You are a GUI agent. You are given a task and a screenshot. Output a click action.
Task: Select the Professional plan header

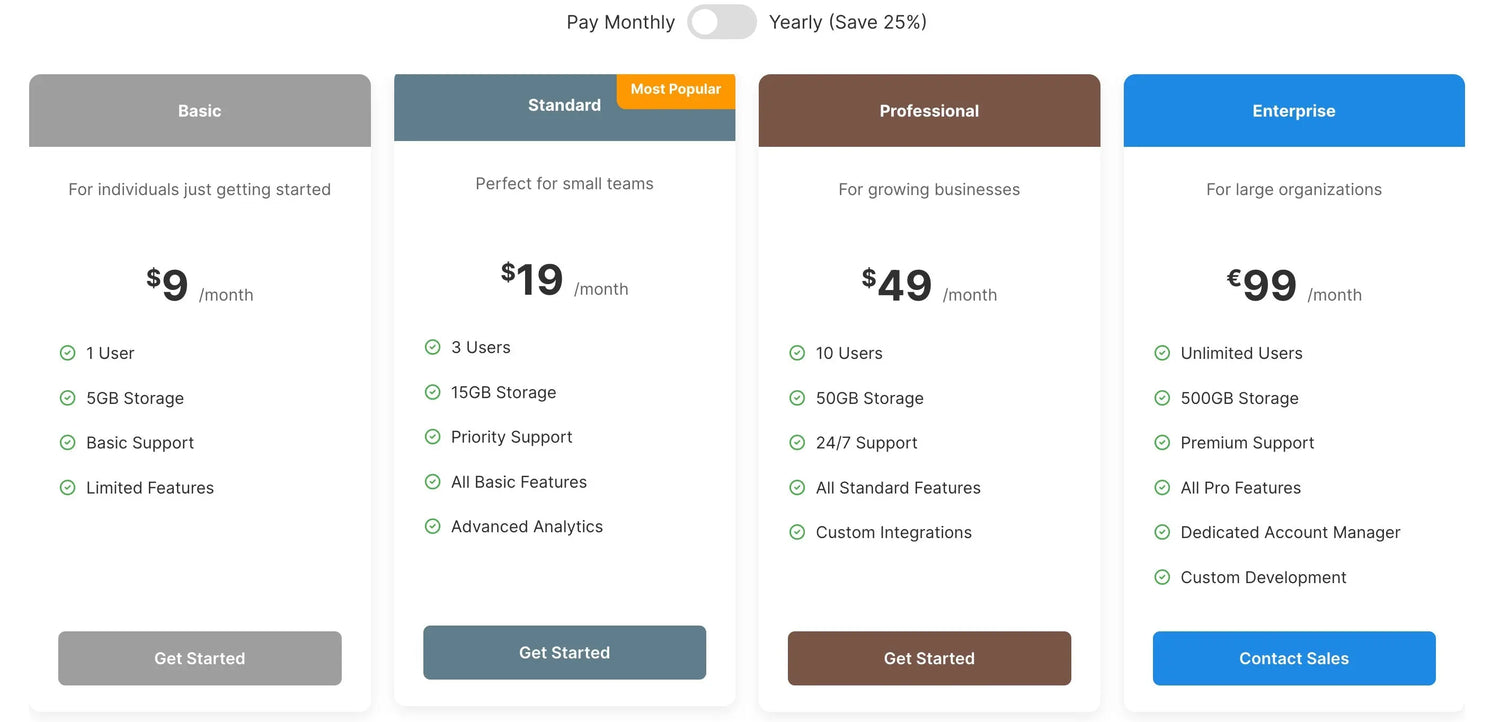[929, 110]
